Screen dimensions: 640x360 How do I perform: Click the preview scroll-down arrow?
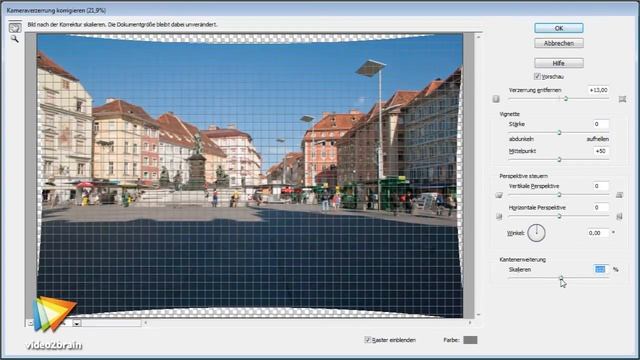[478, 315]
